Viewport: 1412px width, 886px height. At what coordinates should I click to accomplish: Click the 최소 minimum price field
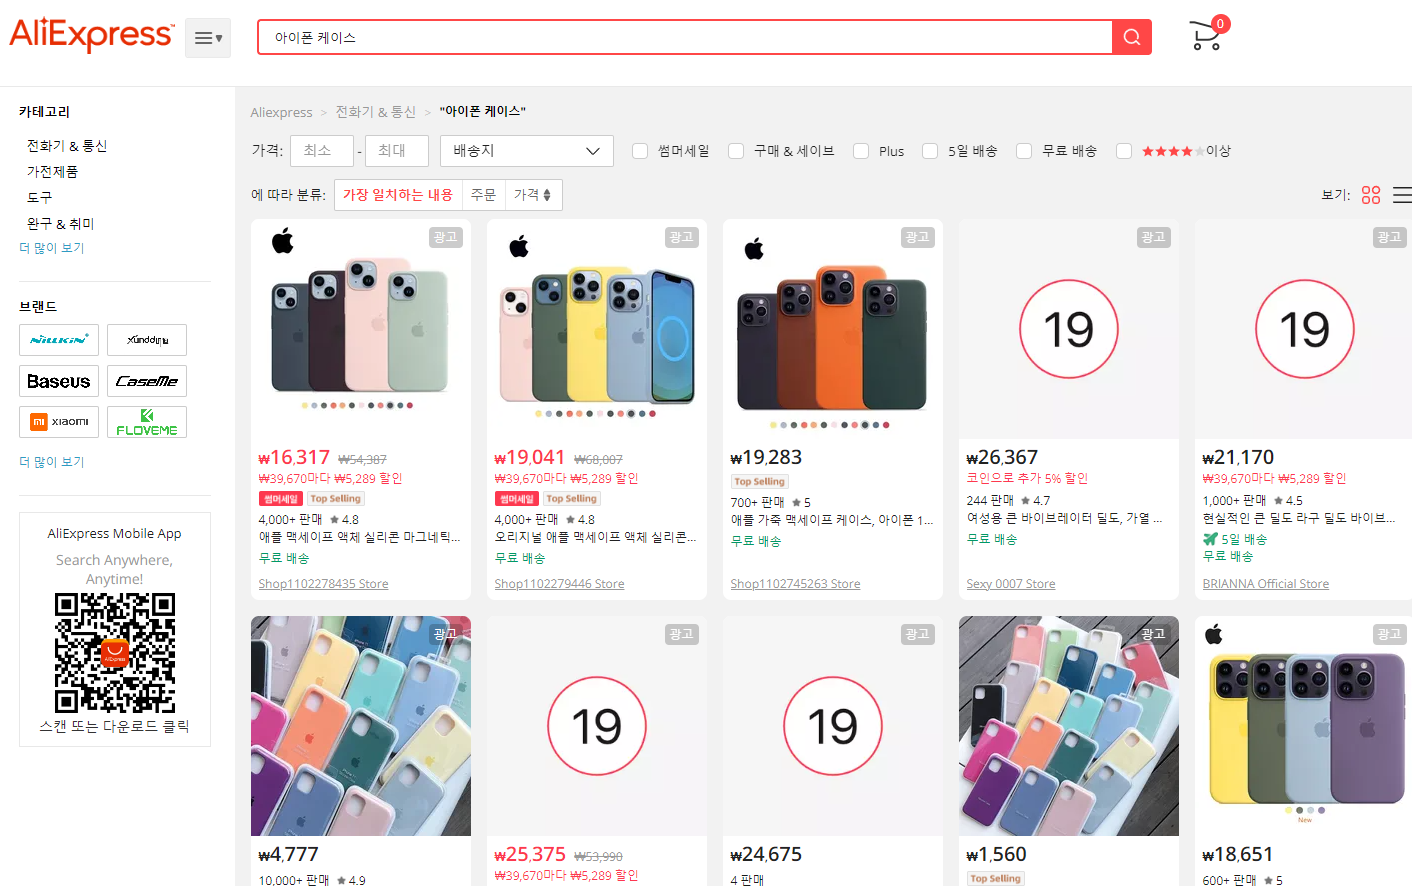(322, 151)
